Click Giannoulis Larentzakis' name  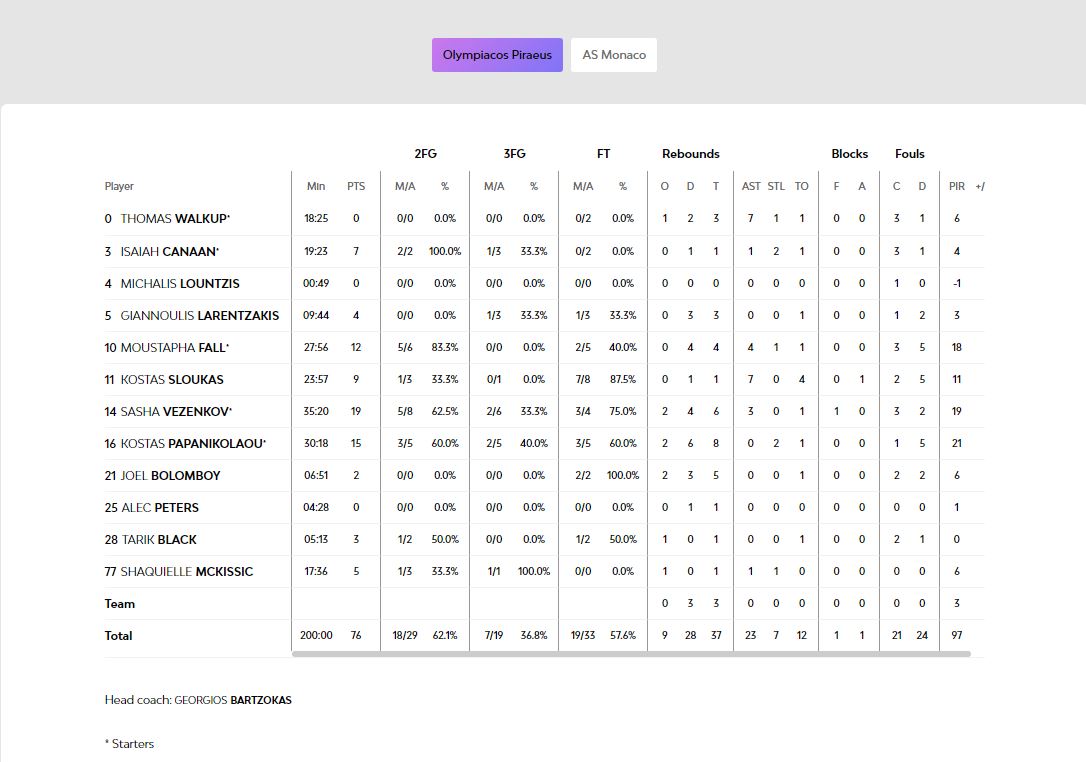point(199,315)
